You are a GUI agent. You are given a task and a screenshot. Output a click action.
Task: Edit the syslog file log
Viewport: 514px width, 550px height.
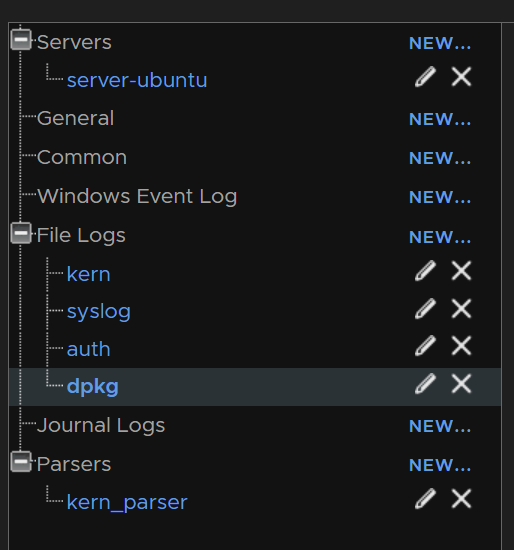click(425, 309)
